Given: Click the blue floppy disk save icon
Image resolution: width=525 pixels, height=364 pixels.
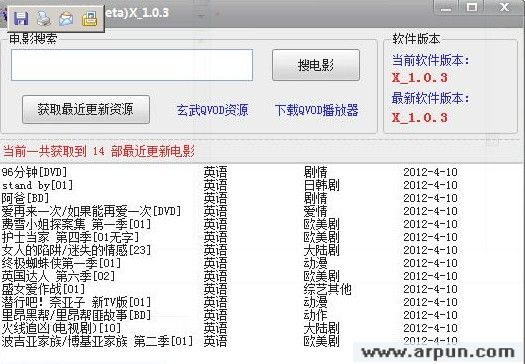Looking at the screenshot, I should [x=21, y=18].
